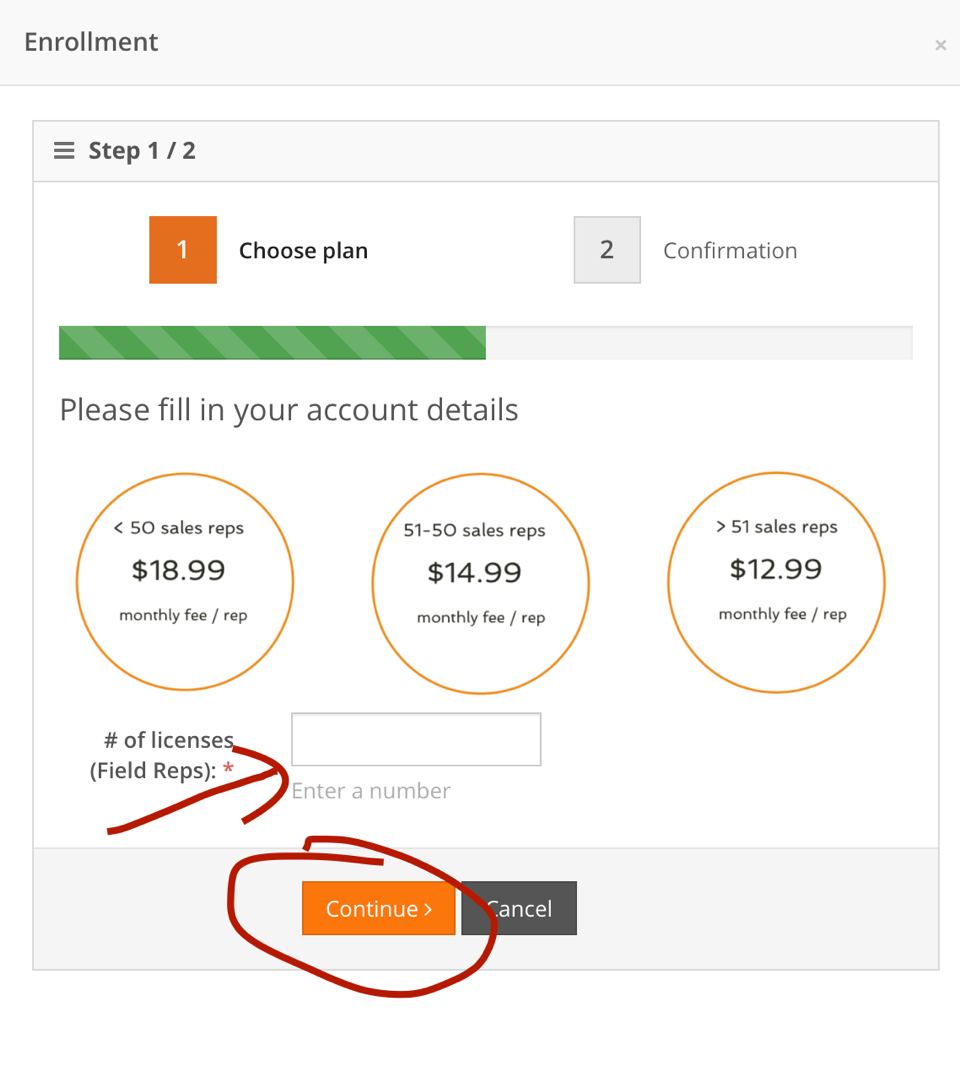Close the Enrollment dialog with the X
The height and width of the screenshot is (1072, 960).
click(x=940, y=45)
